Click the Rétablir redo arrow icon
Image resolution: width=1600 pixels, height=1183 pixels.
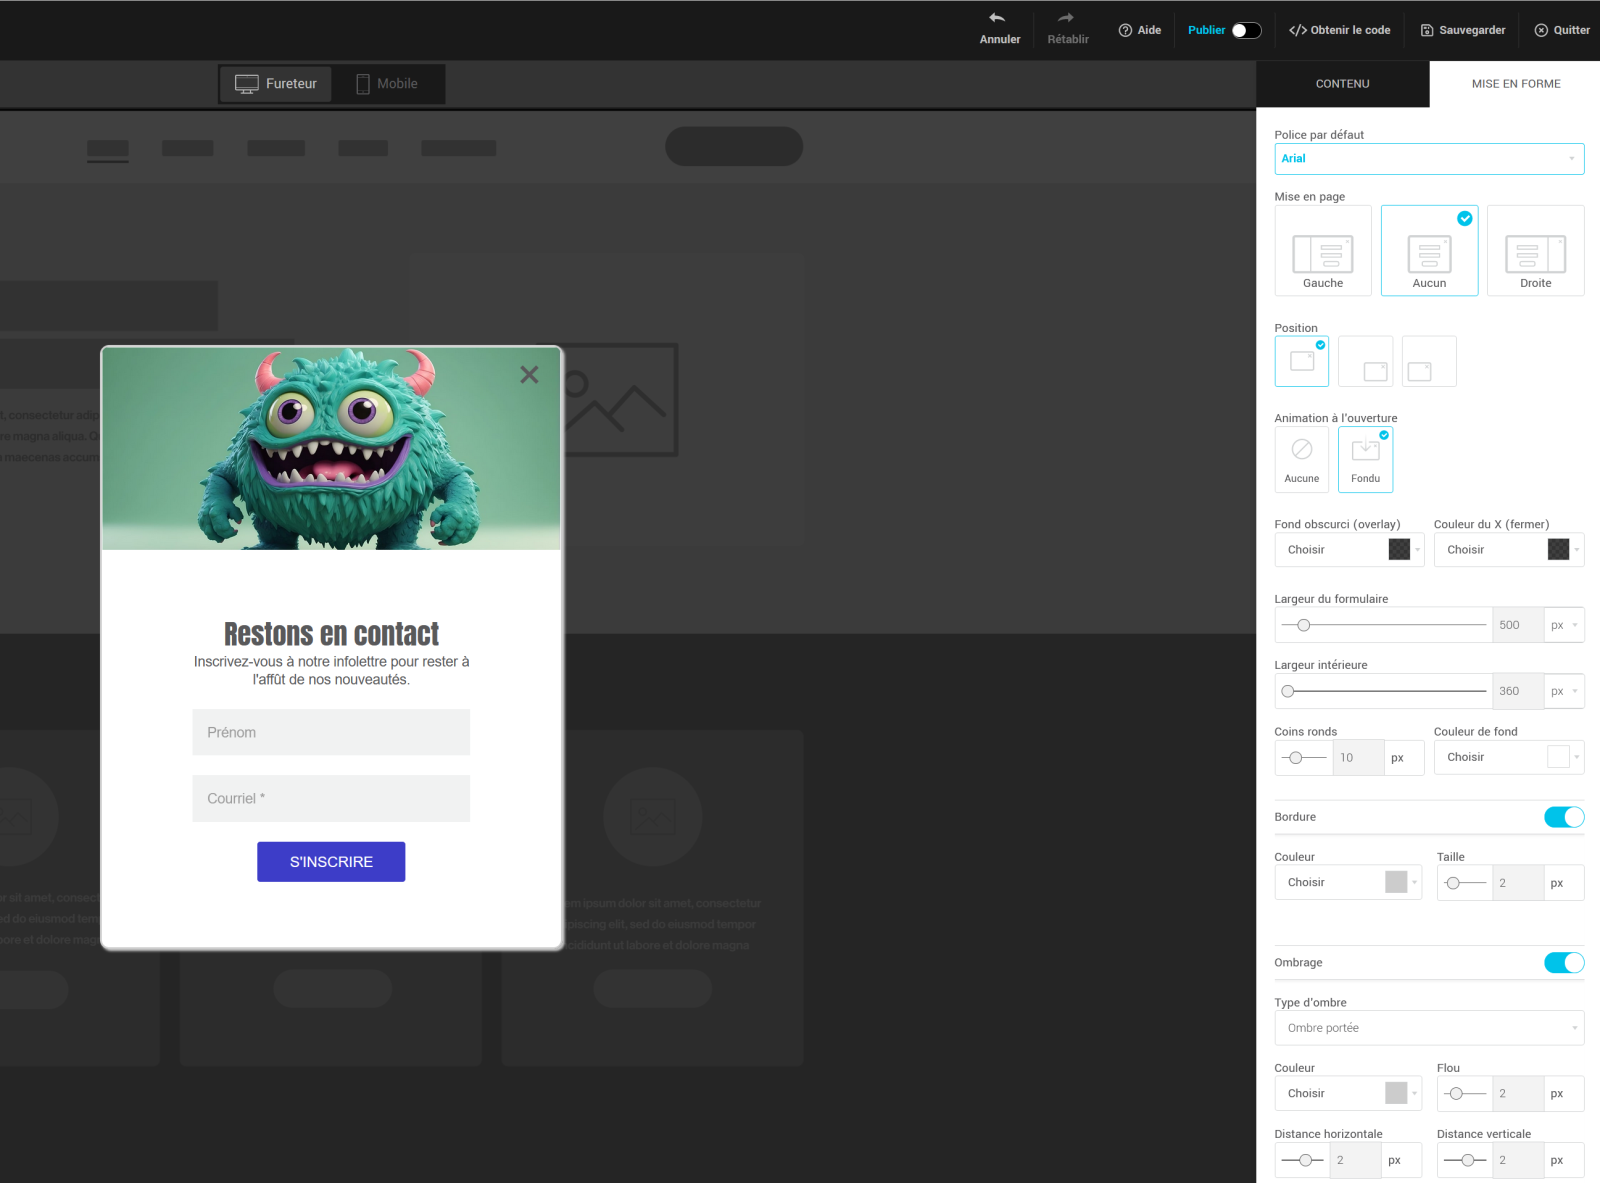[1066, 18]
